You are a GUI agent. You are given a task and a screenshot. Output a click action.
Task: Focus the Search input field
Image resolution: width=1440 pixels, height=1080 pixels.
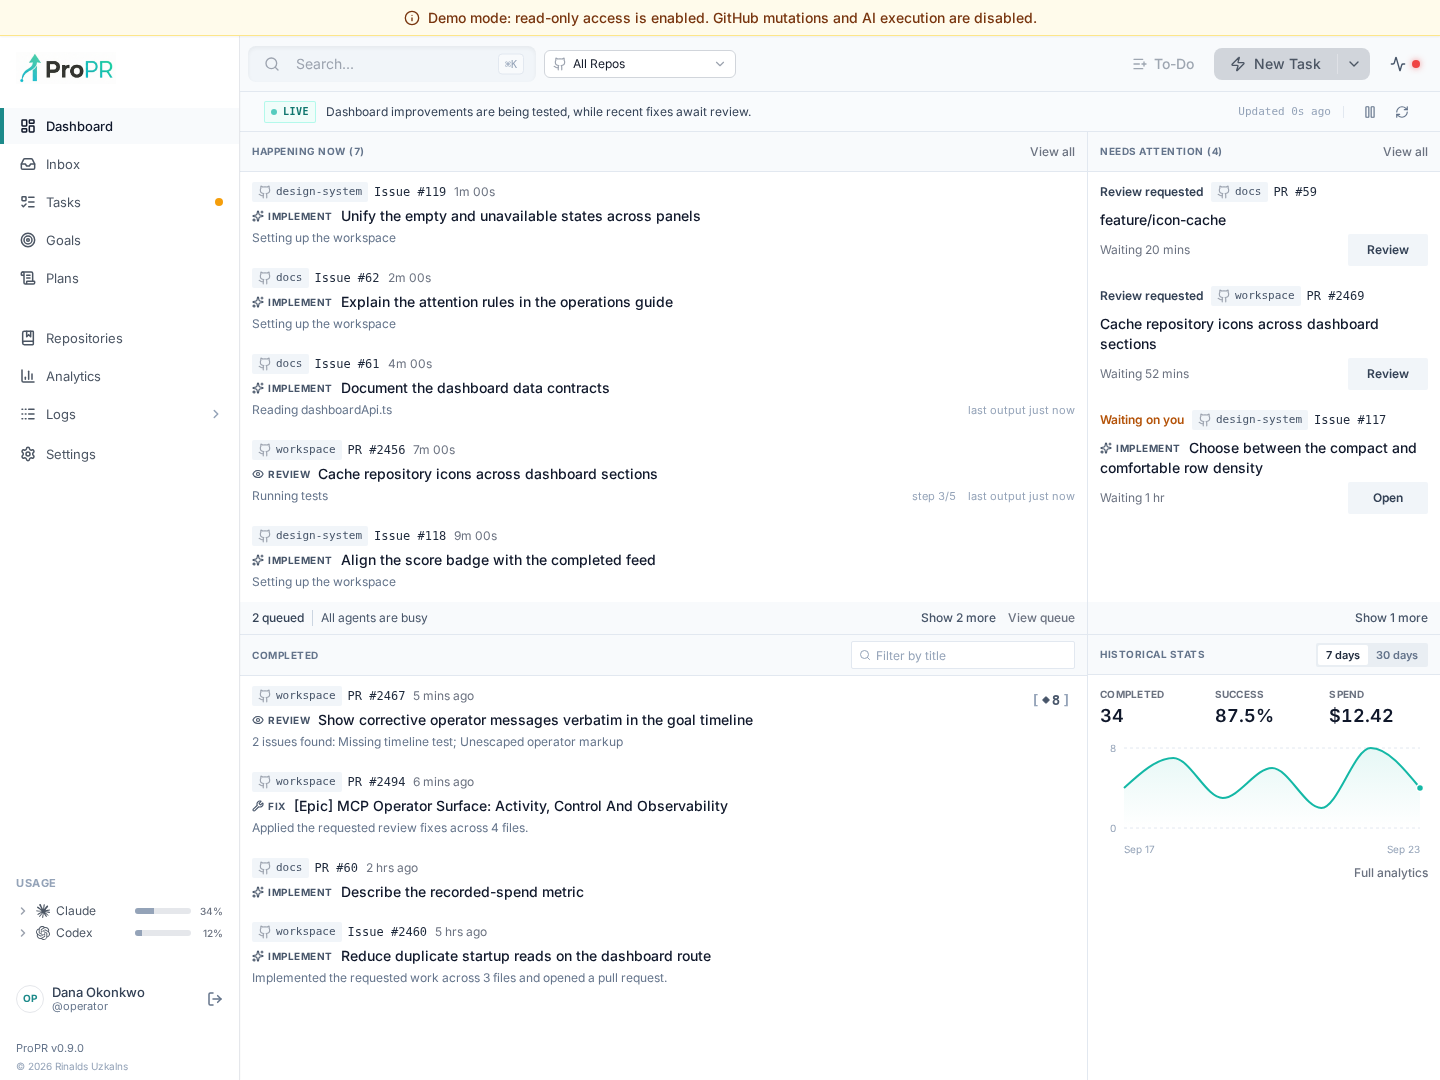tap(392, 64)
